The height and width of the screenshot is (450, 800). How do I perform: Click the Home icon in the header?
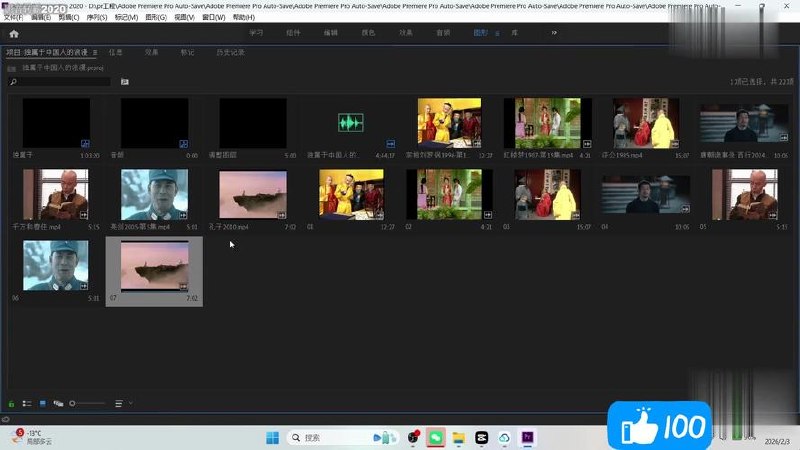(x=14, y=34)
